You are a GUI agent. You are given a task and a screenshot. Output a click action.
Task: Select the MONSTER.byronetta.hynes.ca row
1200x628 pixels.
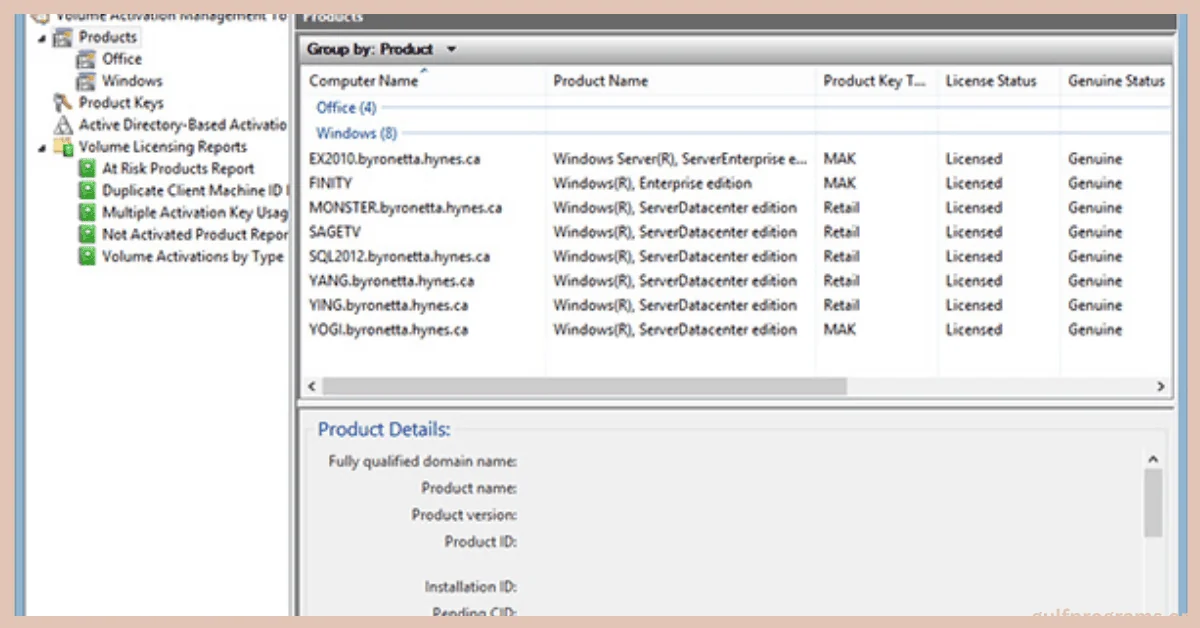click(736, 208)
